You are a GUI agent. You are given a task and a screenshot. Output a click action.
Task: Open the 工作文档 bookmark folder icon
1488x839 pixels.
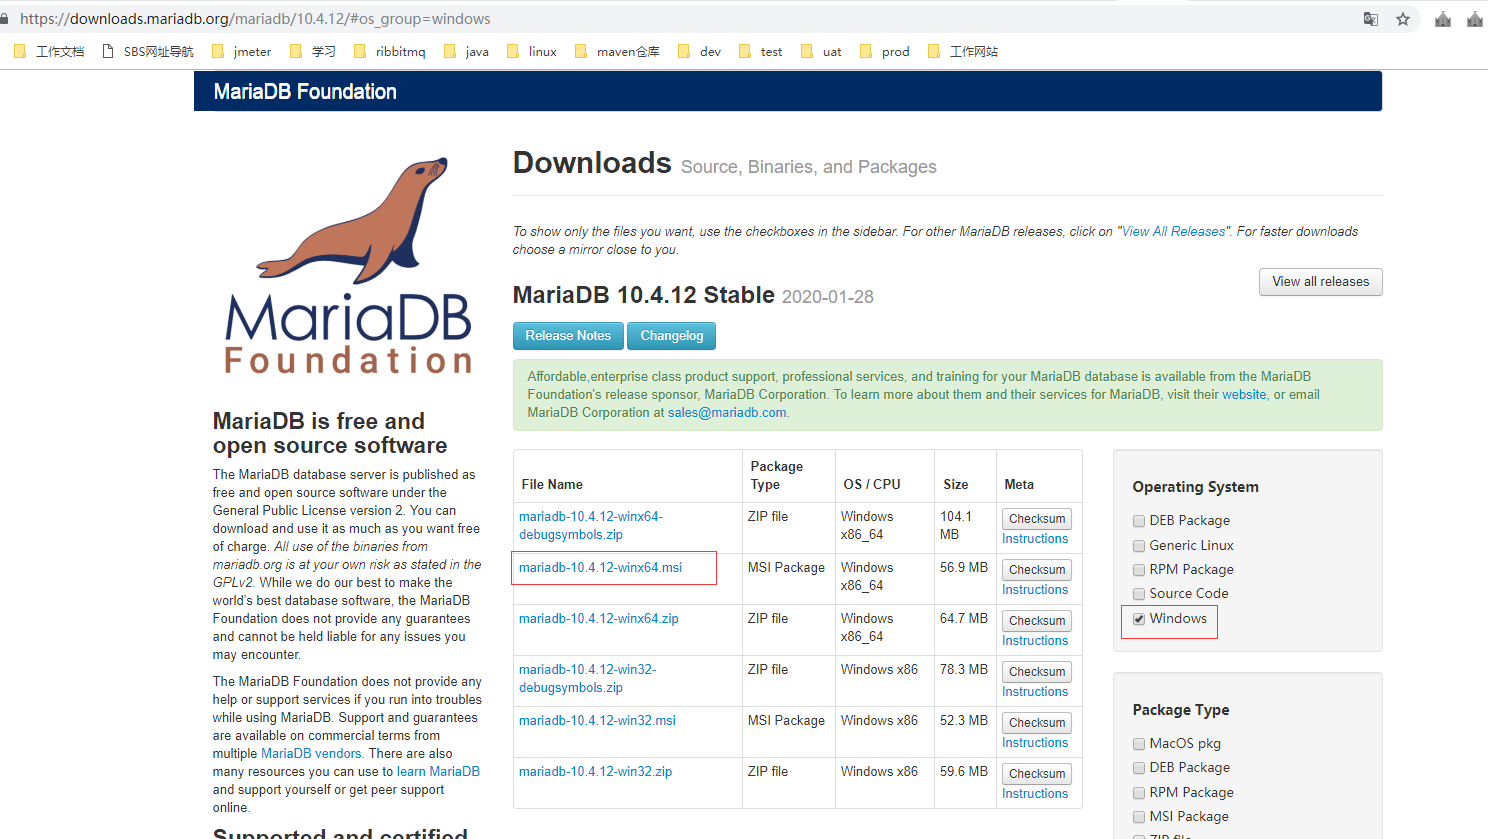tap(20, 51)
